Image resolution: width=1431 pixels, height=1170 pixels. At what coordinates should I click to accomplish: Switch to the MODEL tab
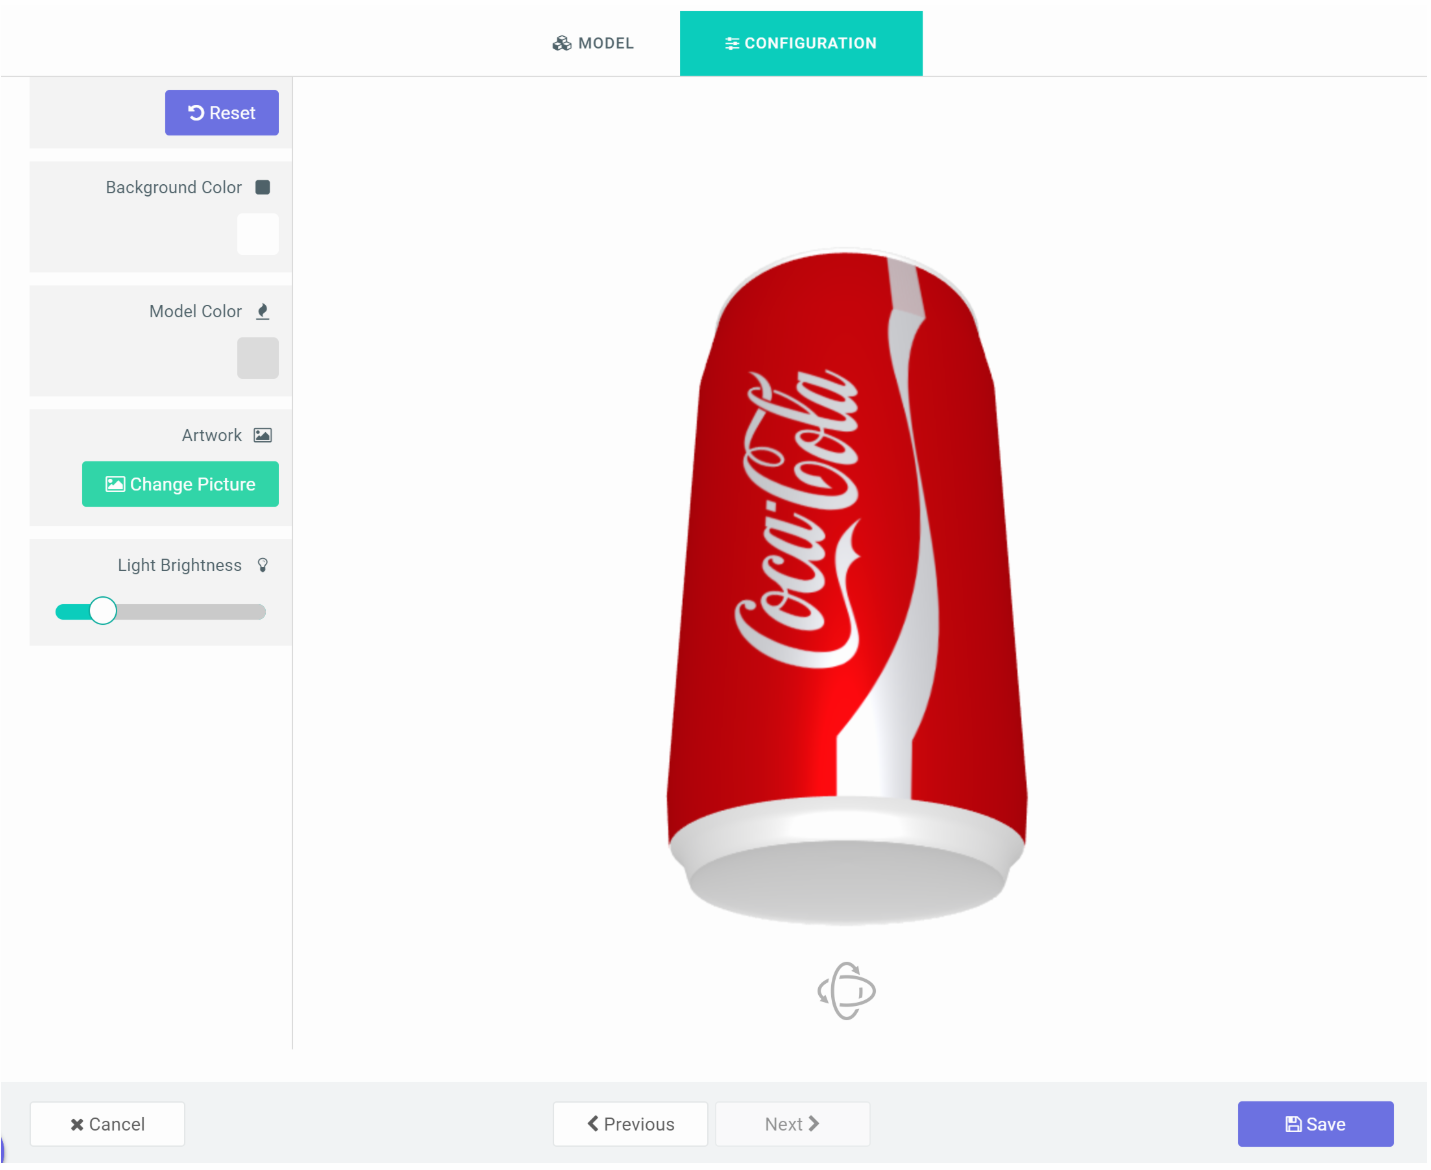click(593, 43)
